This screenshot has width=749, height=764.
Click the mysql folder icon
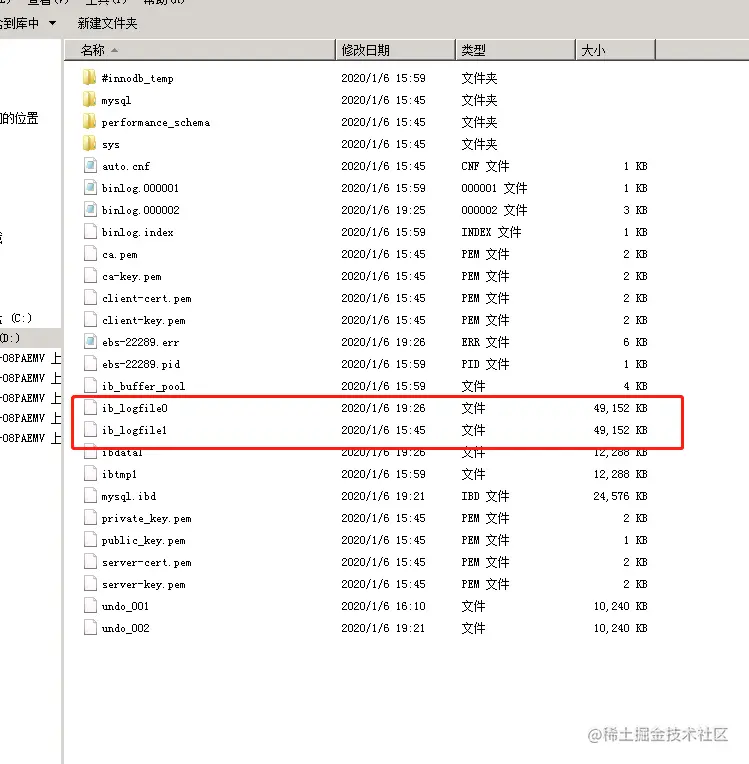(90, 99)
